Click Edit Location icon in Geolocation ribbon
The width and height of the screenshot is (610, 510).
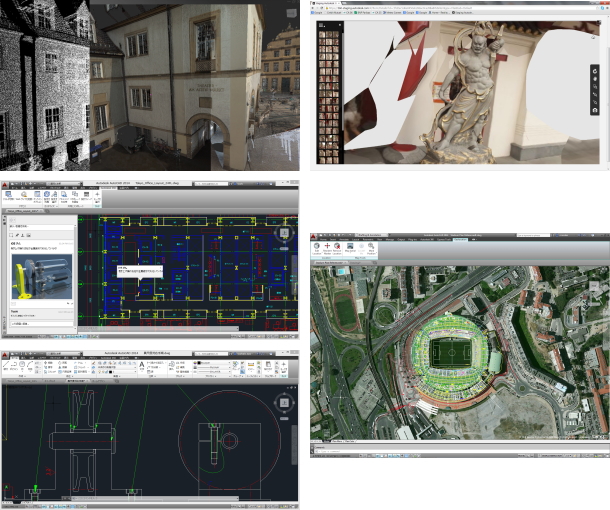(x=319, y=247)
